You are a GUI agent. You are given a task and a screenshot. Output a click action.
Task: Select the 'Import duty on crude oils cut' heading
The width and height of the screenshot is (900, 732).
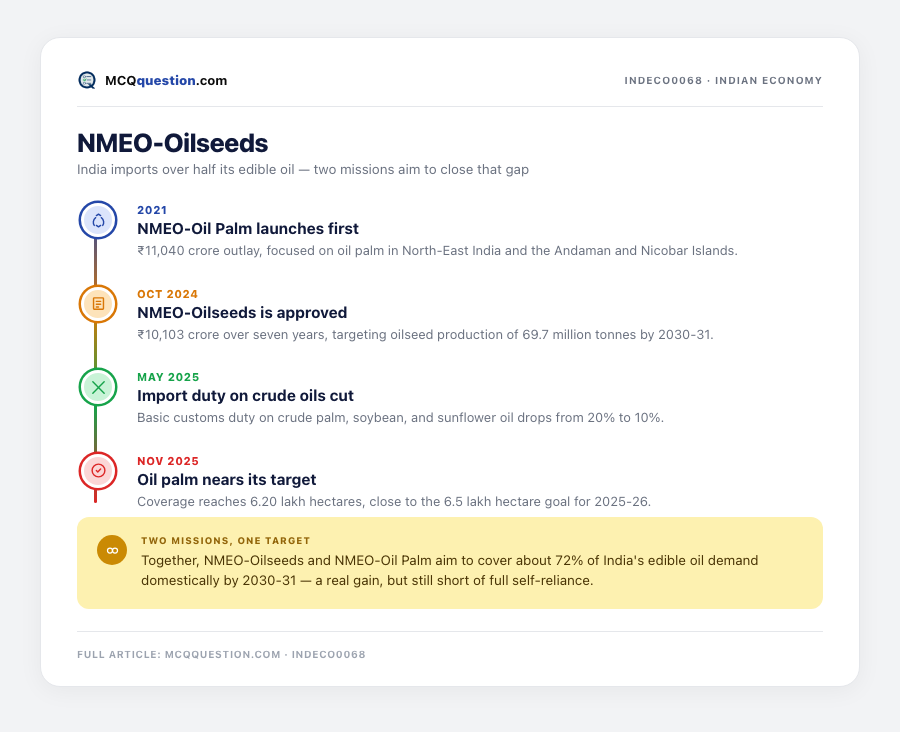(245, 396)
